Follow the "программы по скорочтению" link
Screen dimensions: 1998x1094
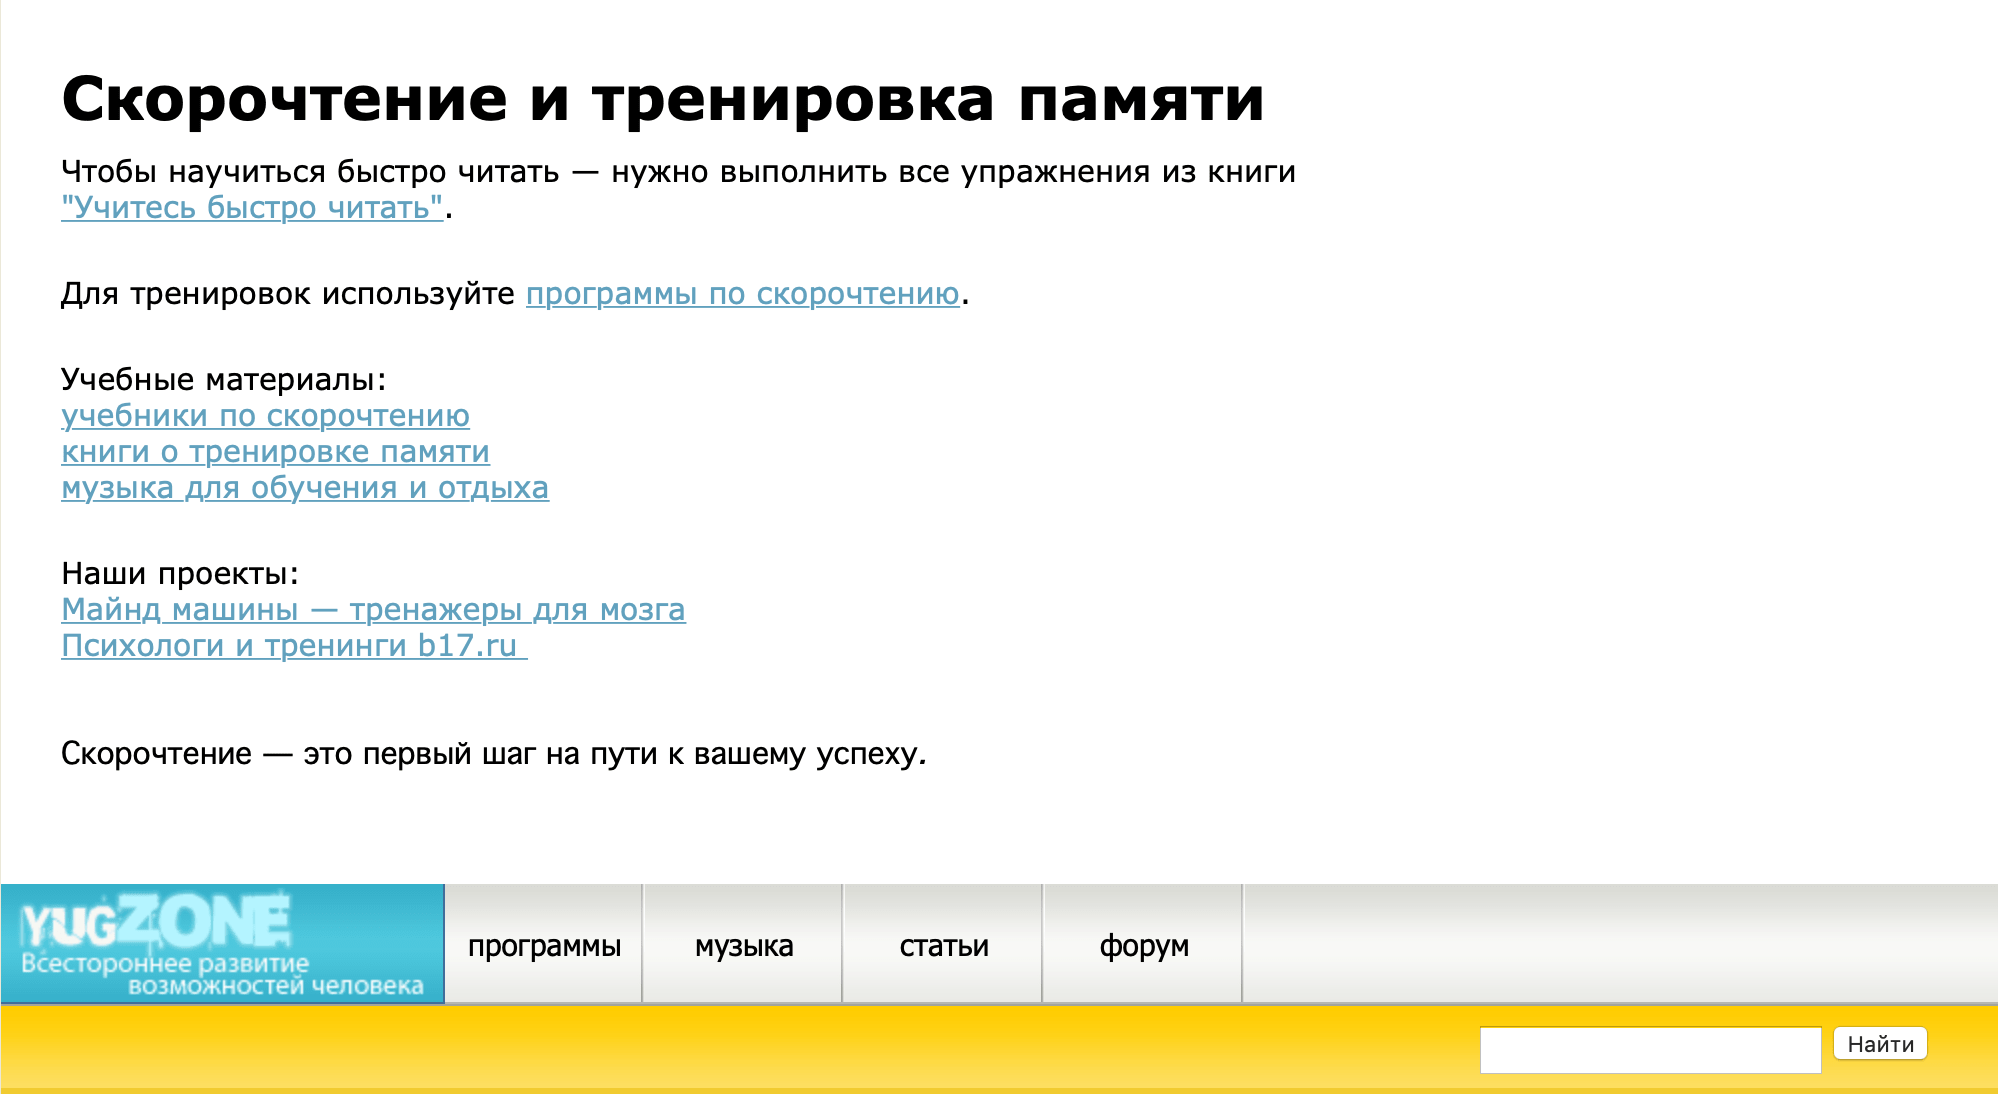pyautogui.click(x=742, y=294)
